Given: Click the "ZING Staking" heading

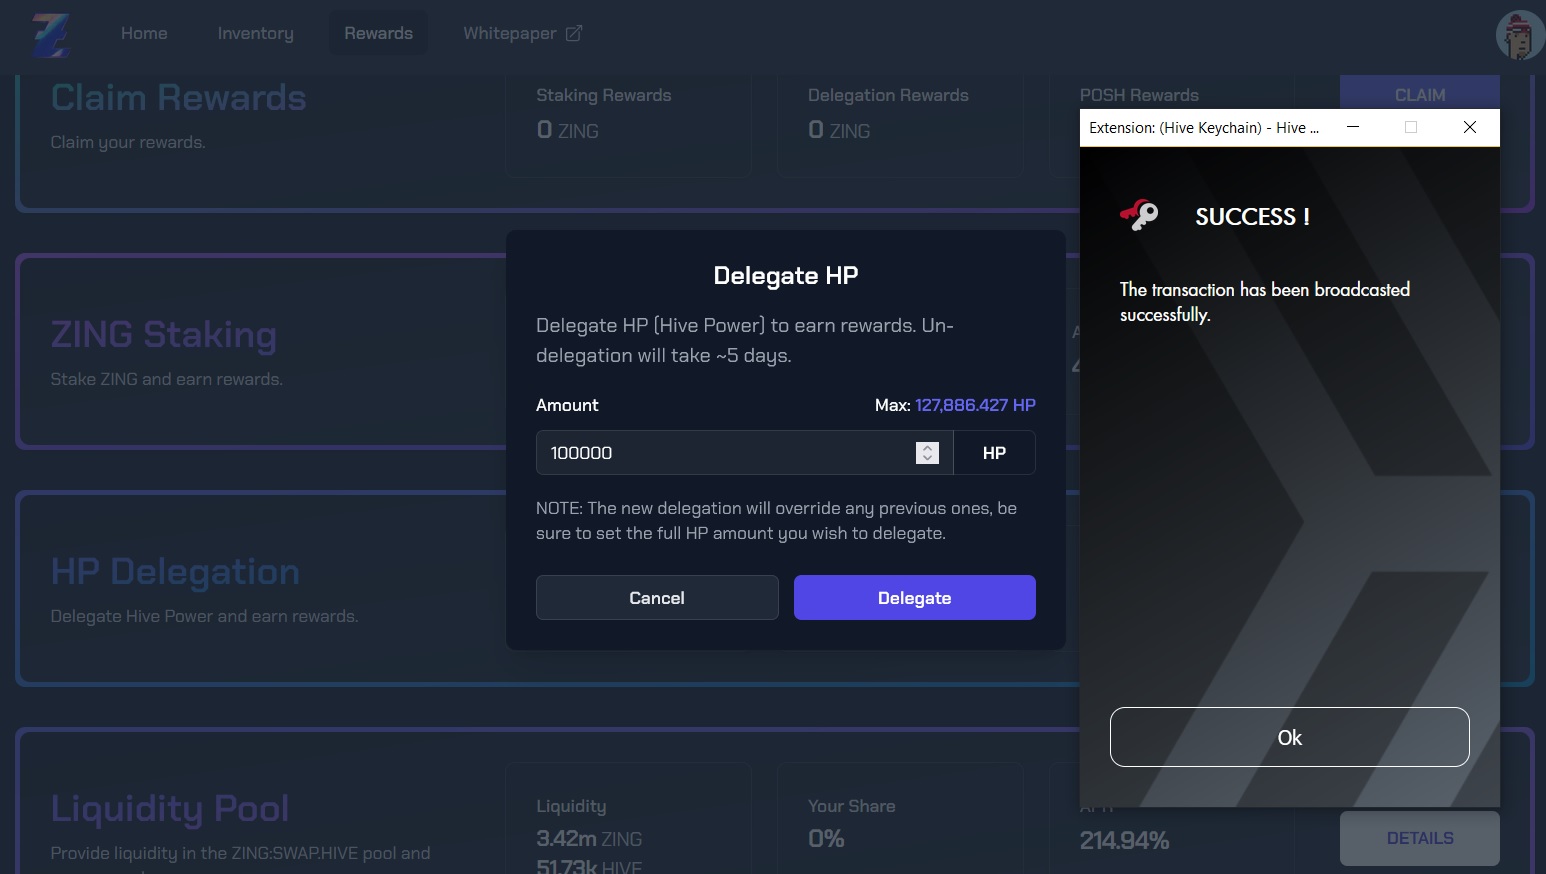Looking at the screenshot, I should 164,334.
